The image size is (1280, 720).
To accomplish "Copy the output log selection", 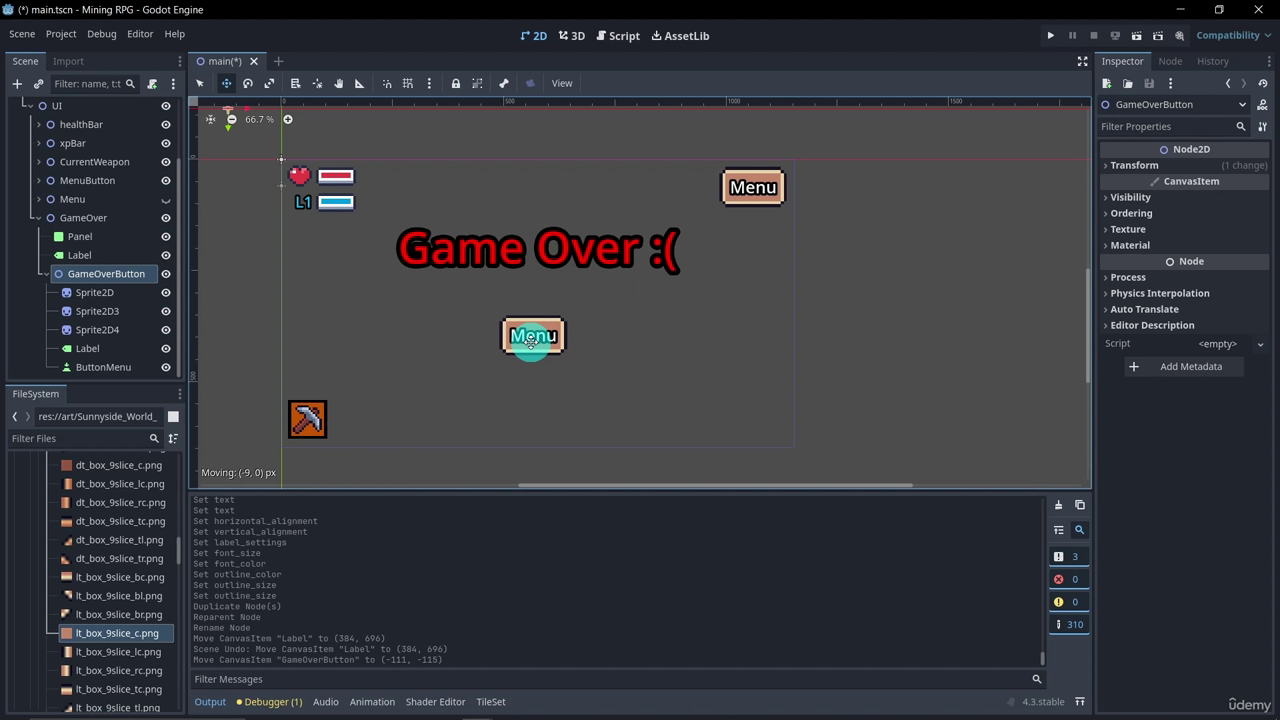I will [1079, 505].
